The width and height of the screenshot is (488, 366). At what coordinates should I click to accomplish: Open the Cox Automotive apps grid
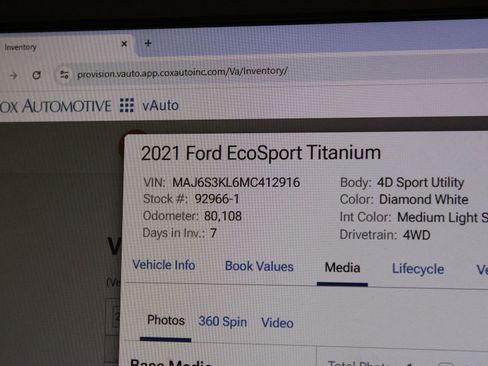coord(127,105)
